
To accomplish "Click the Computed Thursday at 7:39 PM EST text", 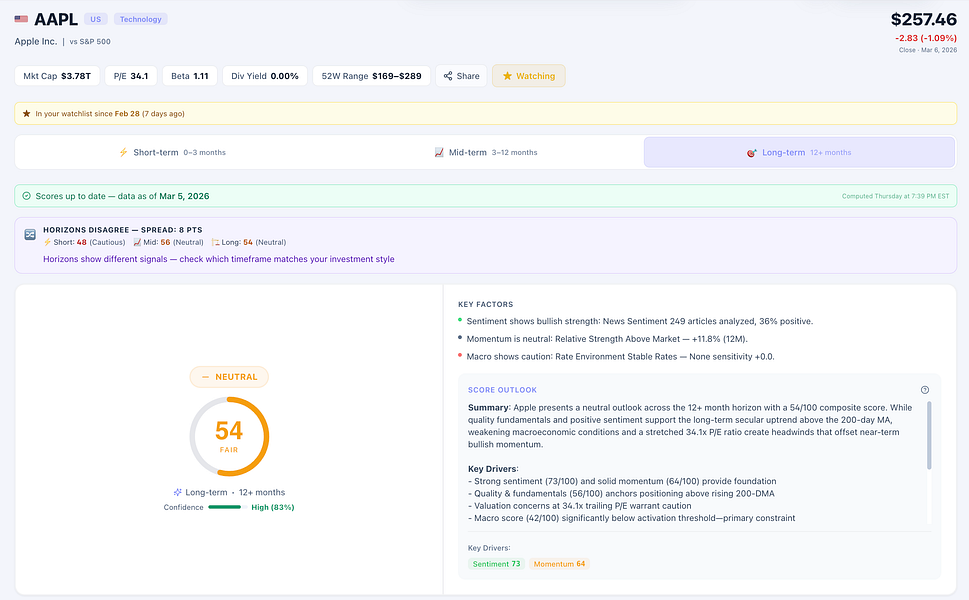I will pos(895,196).
